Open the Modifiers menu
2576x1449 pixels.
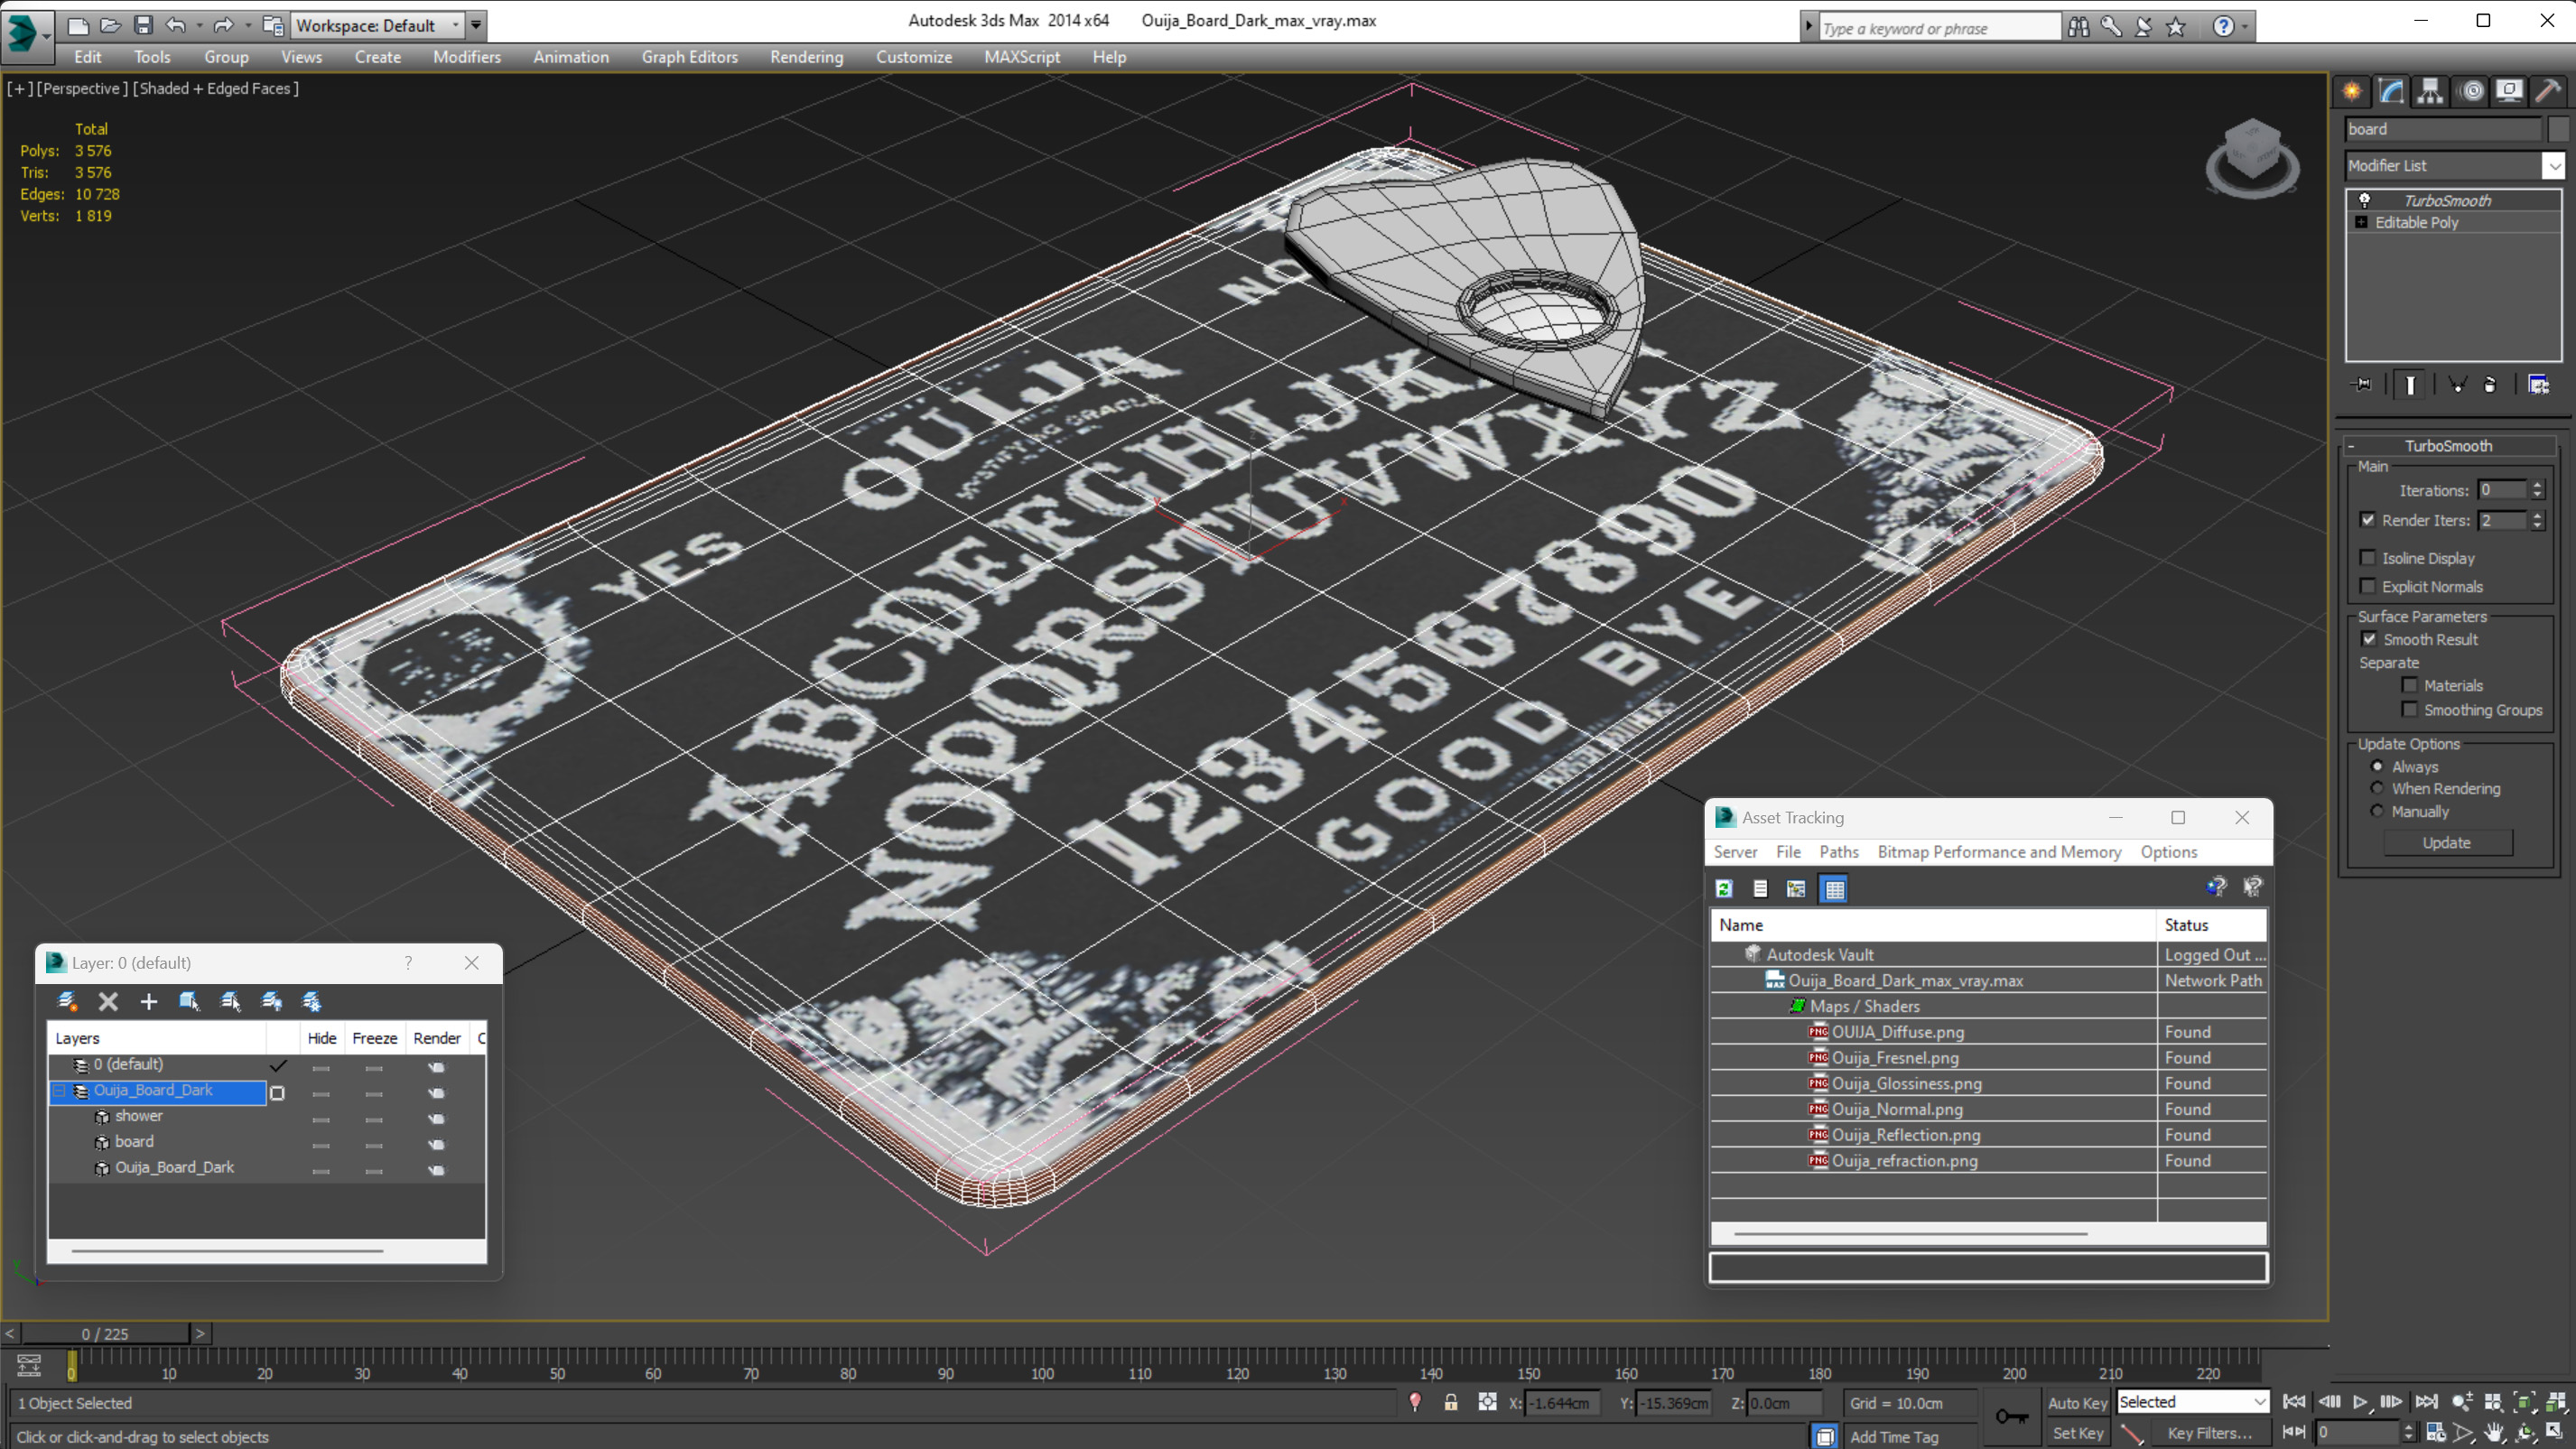466,57
